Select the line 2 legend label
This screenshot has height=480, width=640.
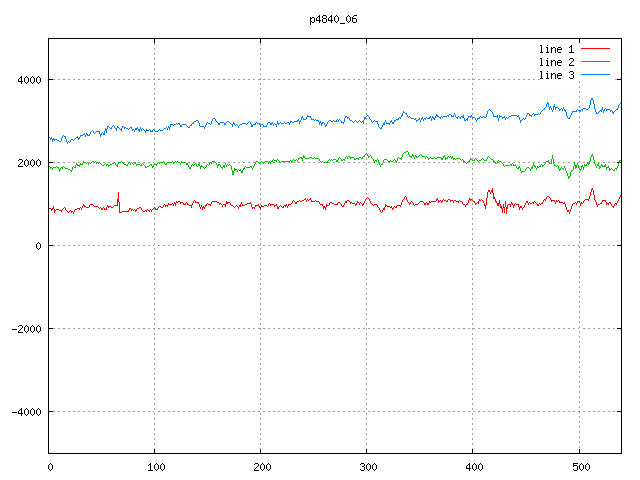coord(556,62)
